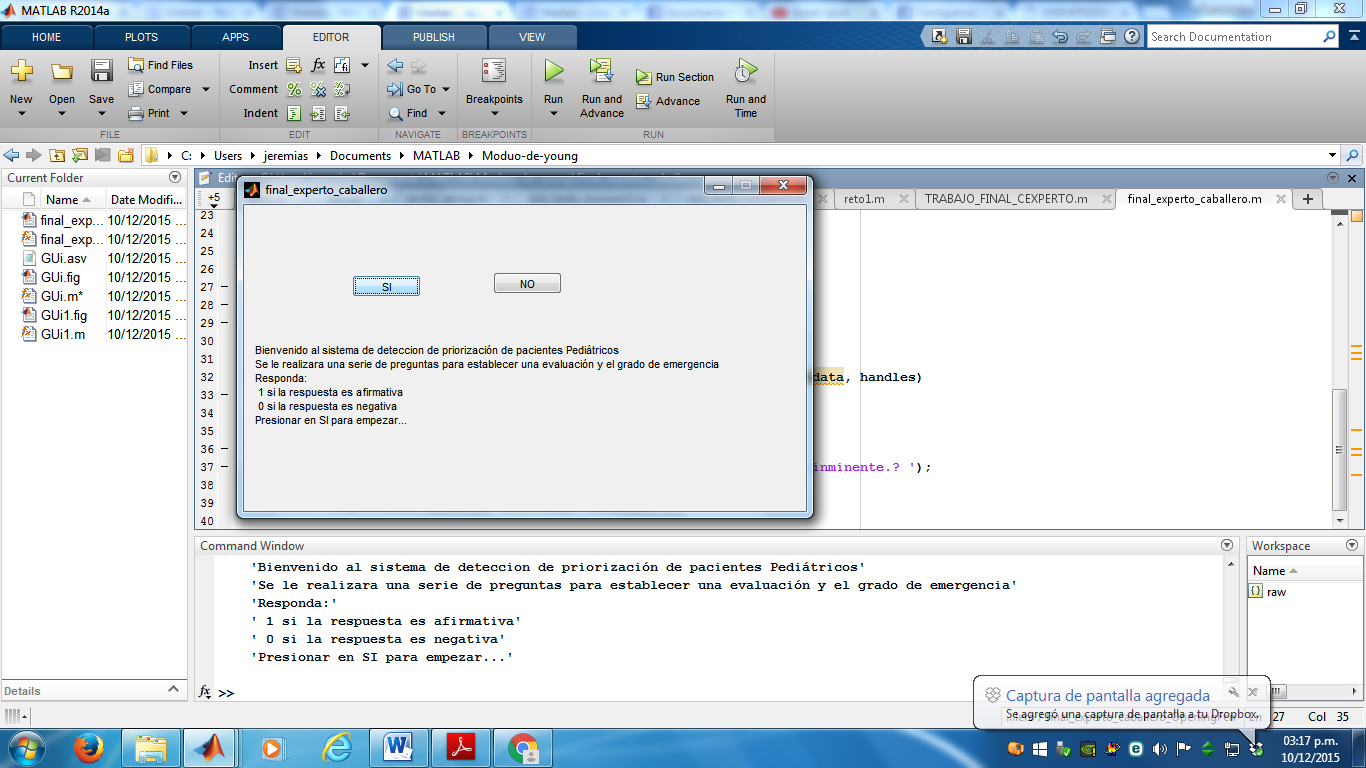Click the address bar Back arrow
Viewport: 1366px width, 768px height.
click(x=12, y=155)
